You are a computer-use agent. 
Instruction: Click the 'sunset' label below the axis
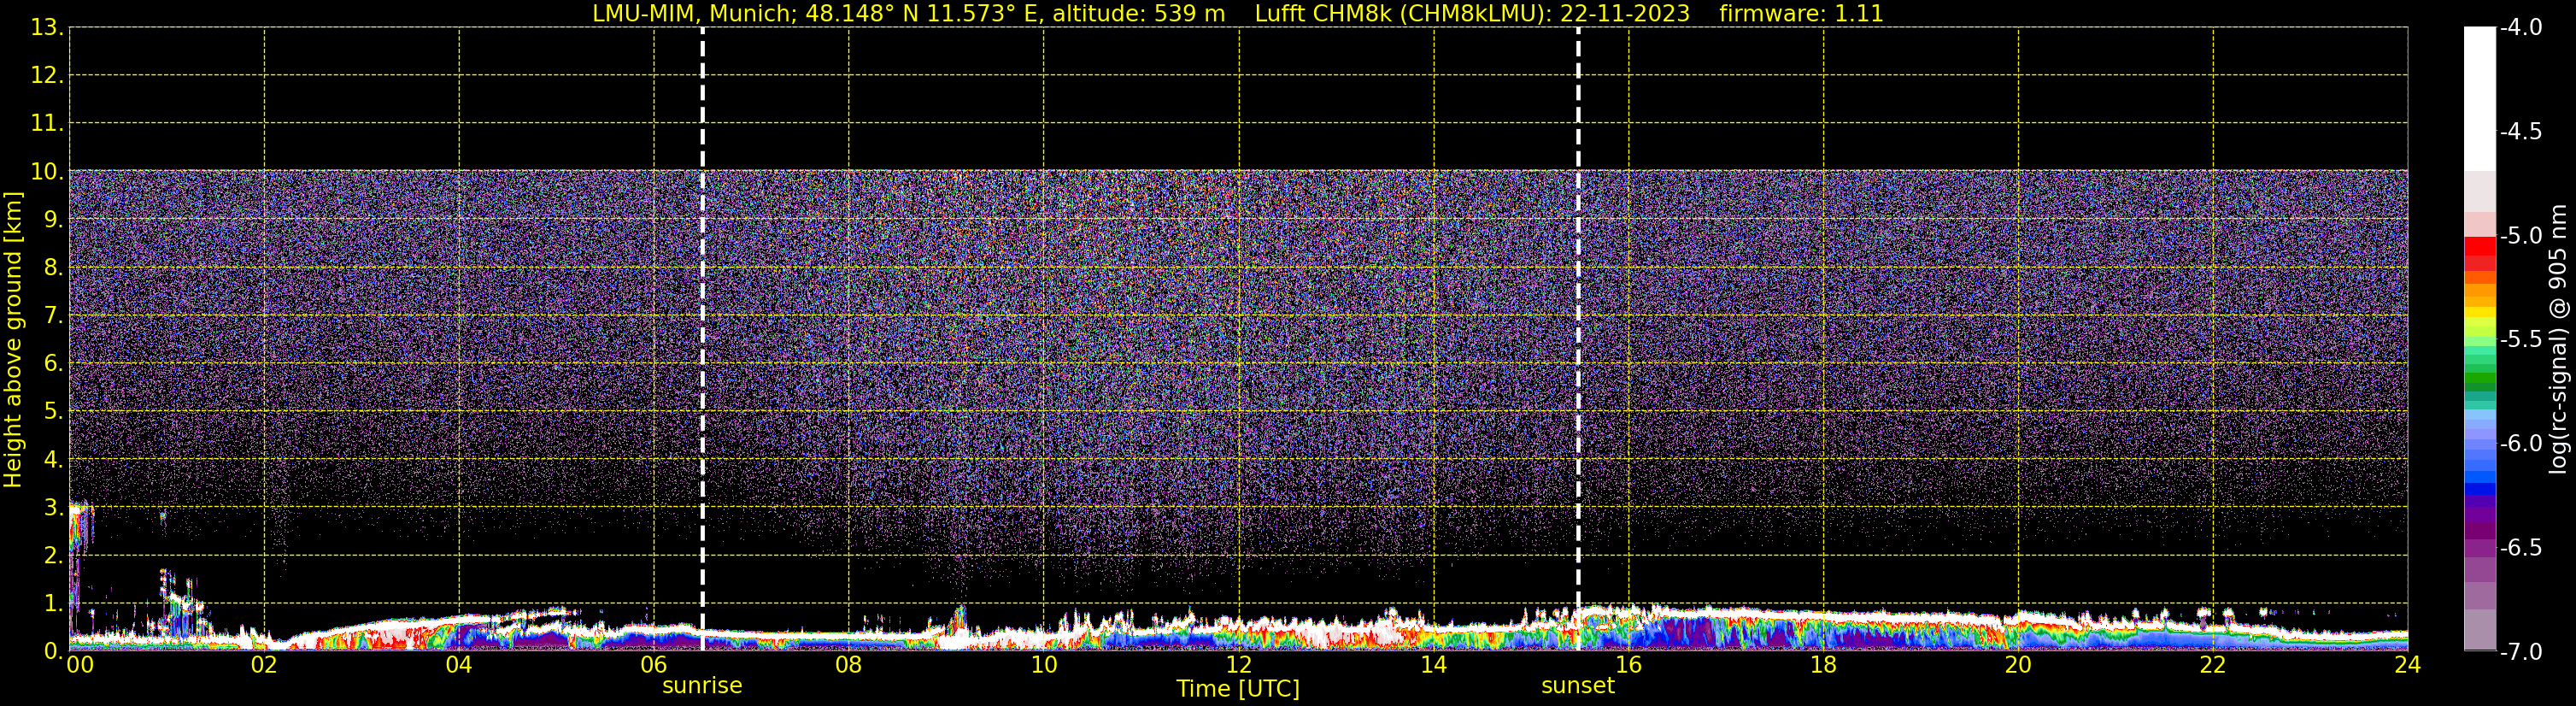coord(1578,686)
